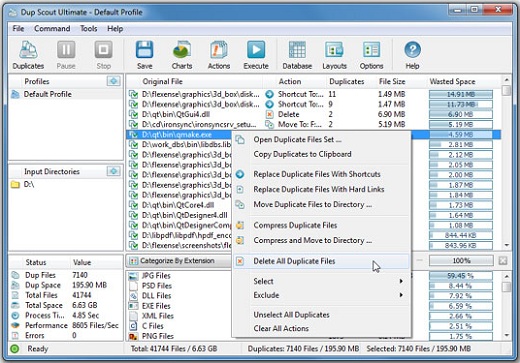This screenshot has height=363, width=520.
Task: Toggle checkbox for D:\work_dbs\bin\libdbs.lib
Action: point(133,145)
